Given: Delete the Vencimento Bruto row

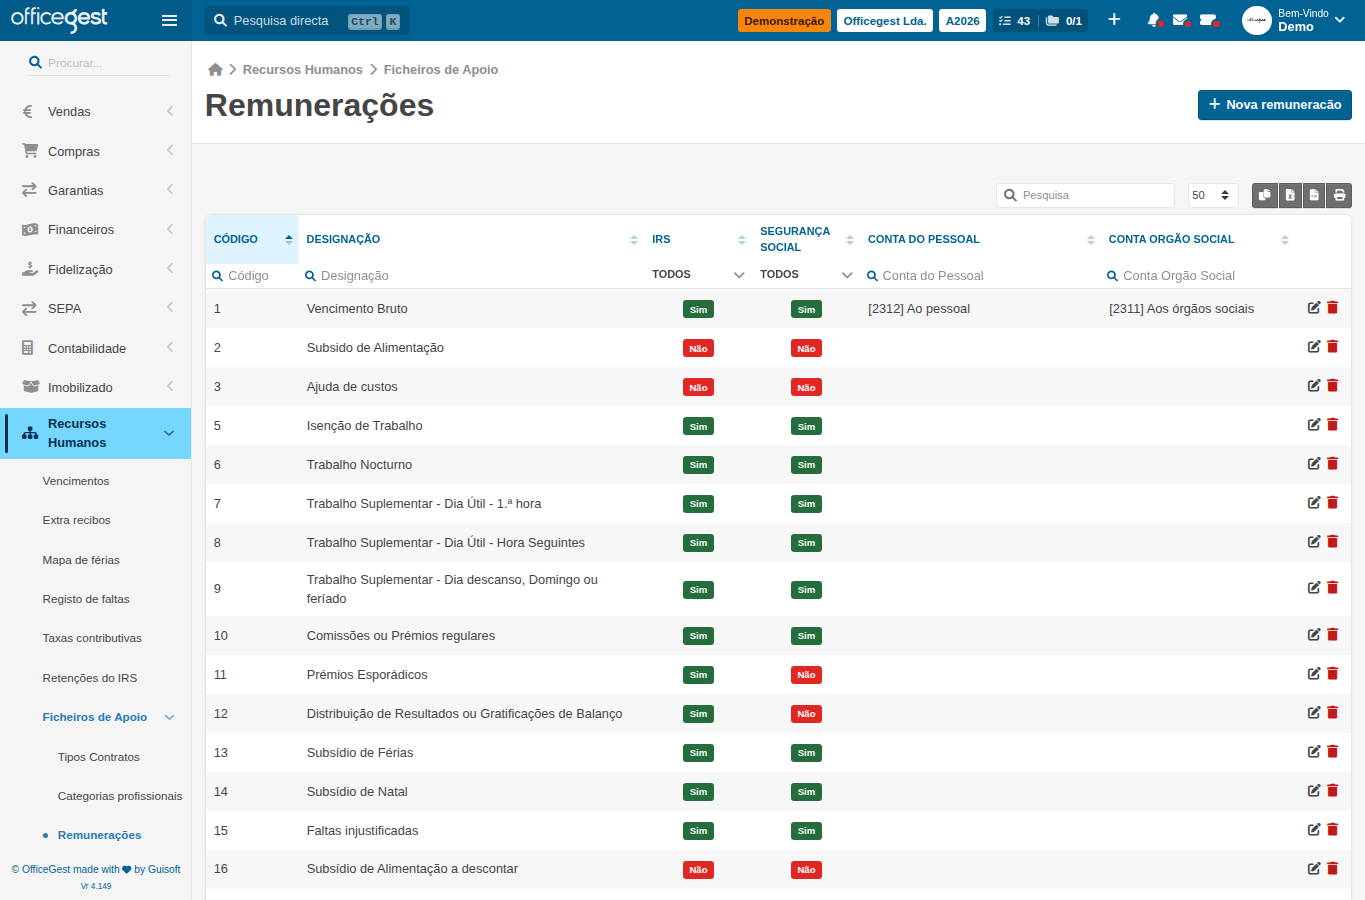Looking at the screenshot, I should tap(1332, 308).
